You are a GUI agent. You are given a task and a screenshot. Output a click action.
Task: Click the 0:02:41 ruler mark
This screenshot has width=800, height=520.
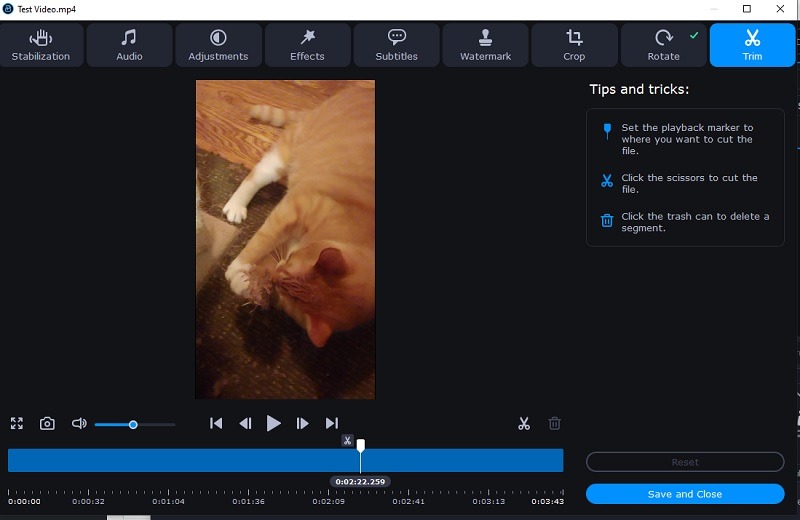pyautogui.click(x=409, y=501)
